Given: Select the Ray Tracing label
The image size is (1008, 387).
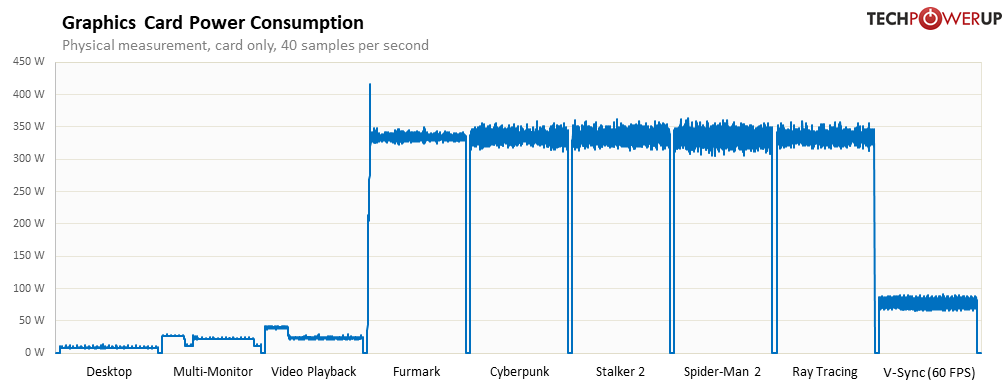Looking at the screenshot, I should (x=825, y=372).
